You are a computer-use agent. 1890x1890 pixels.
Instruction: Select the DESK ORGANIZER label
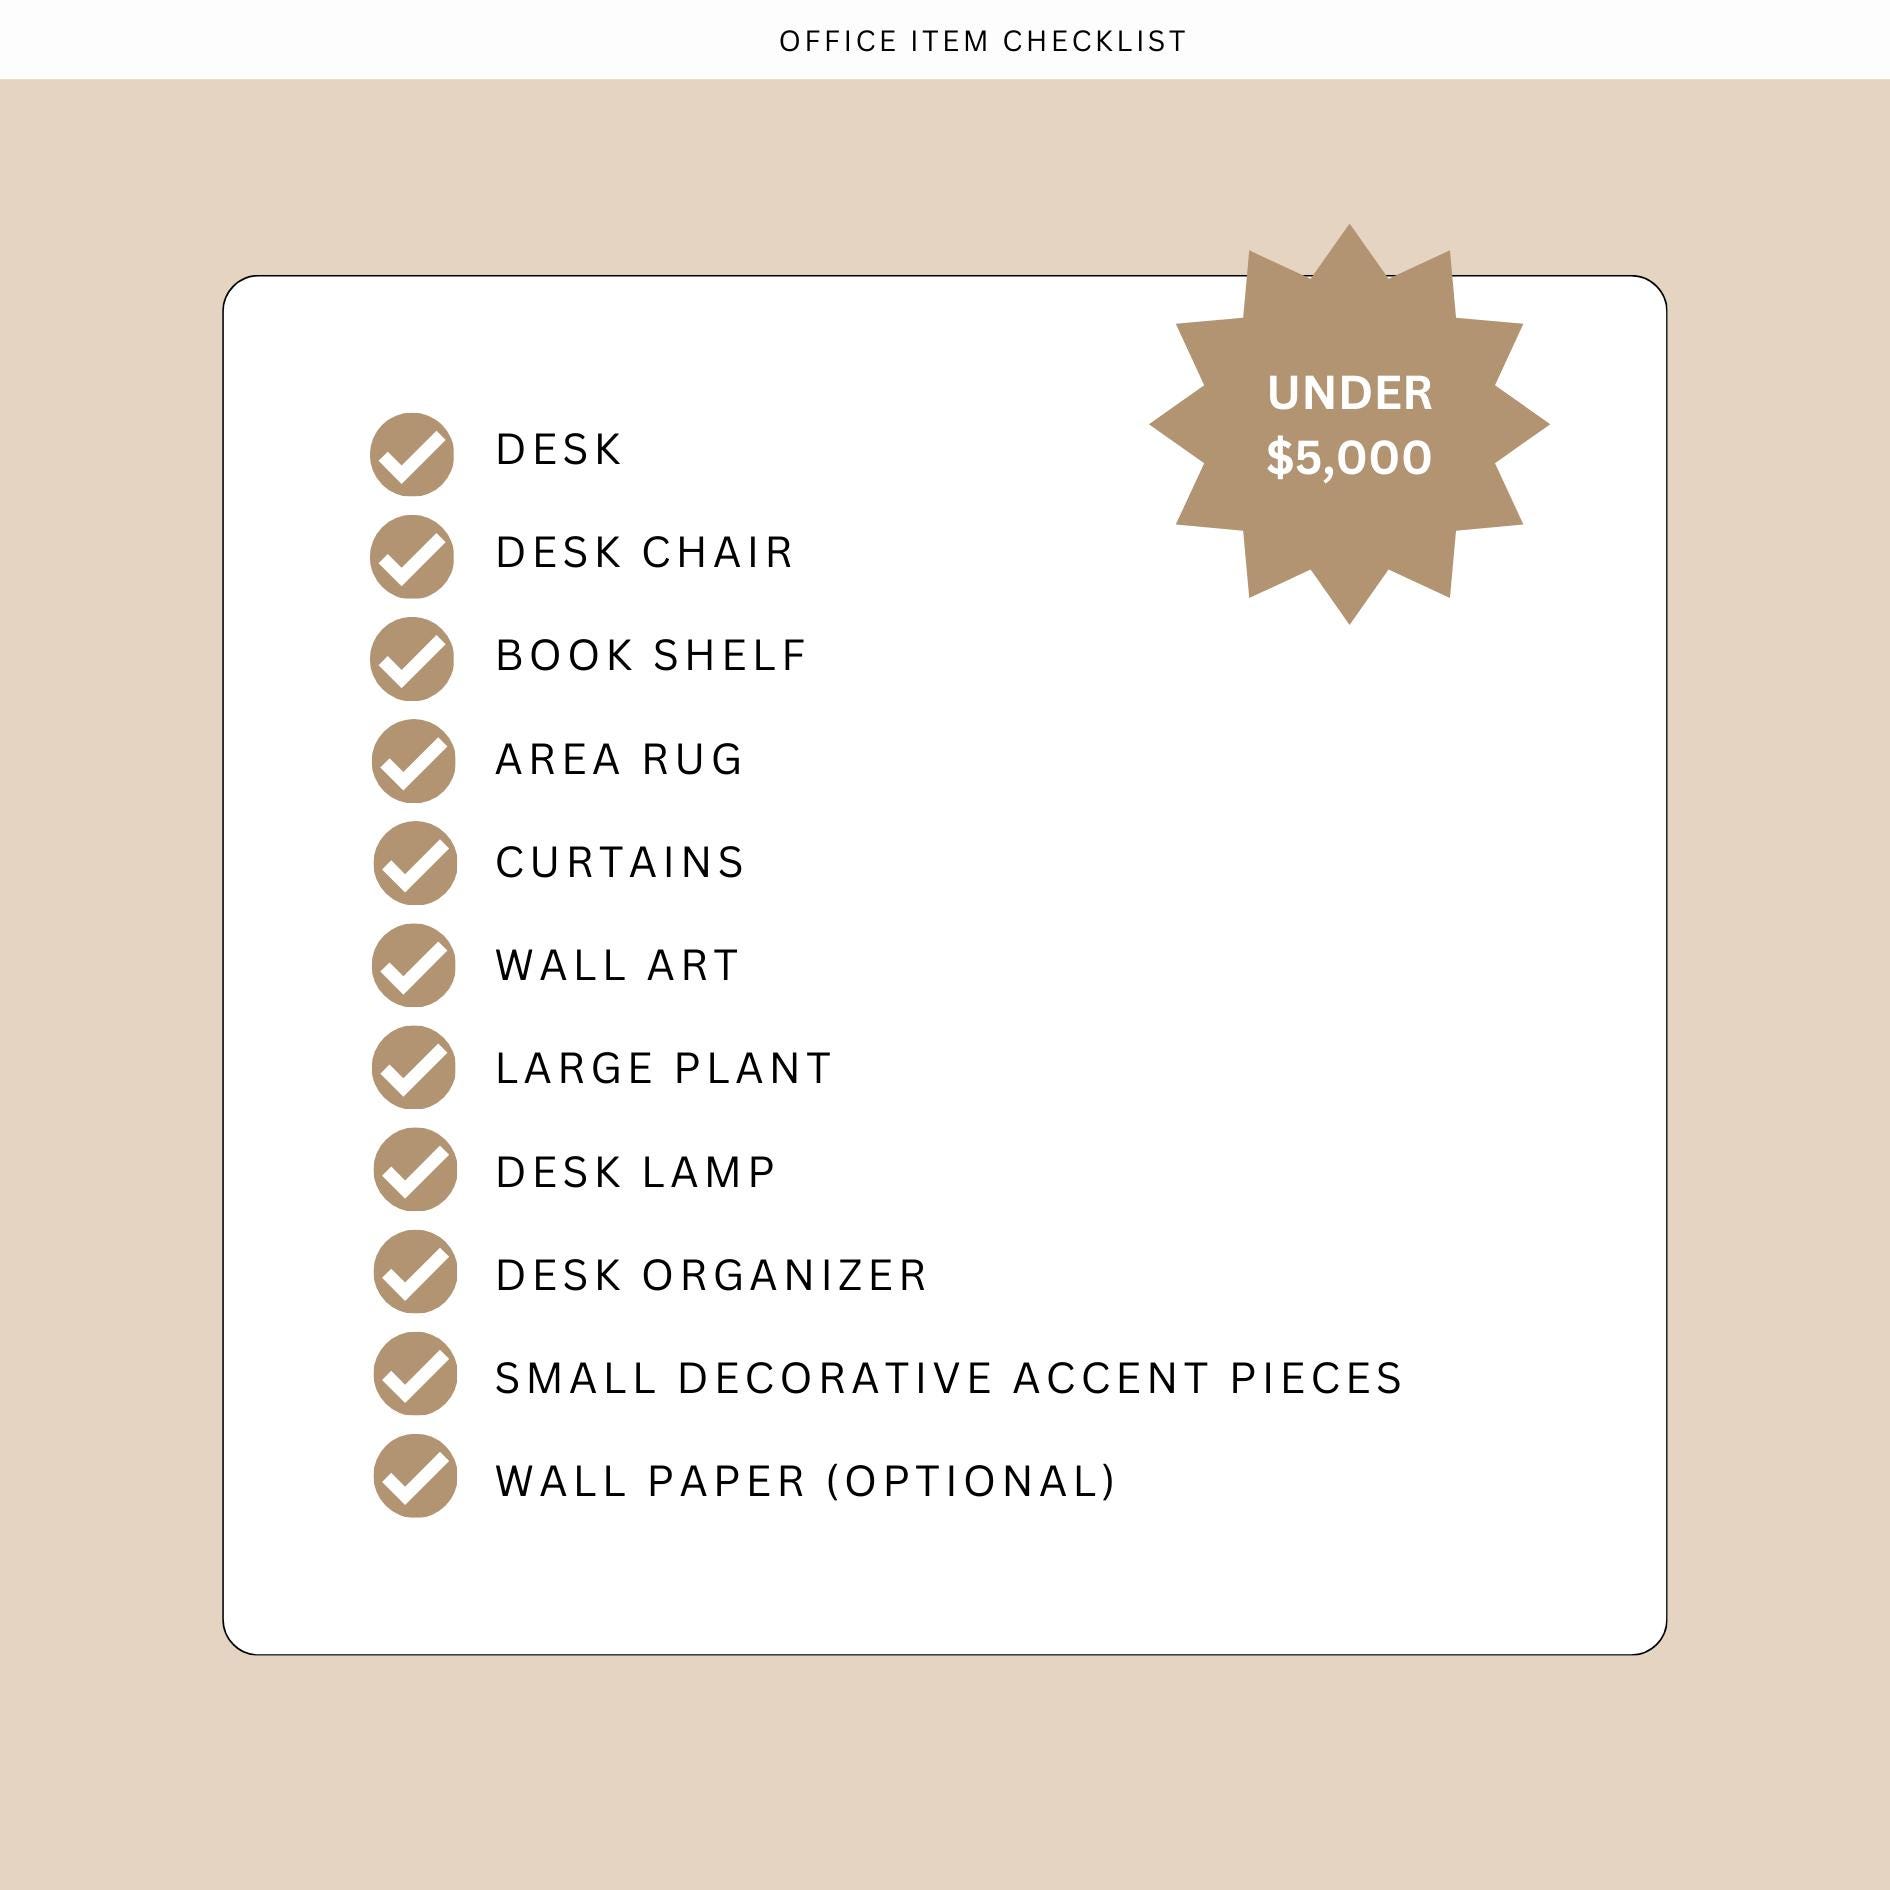click(712, 1275)
